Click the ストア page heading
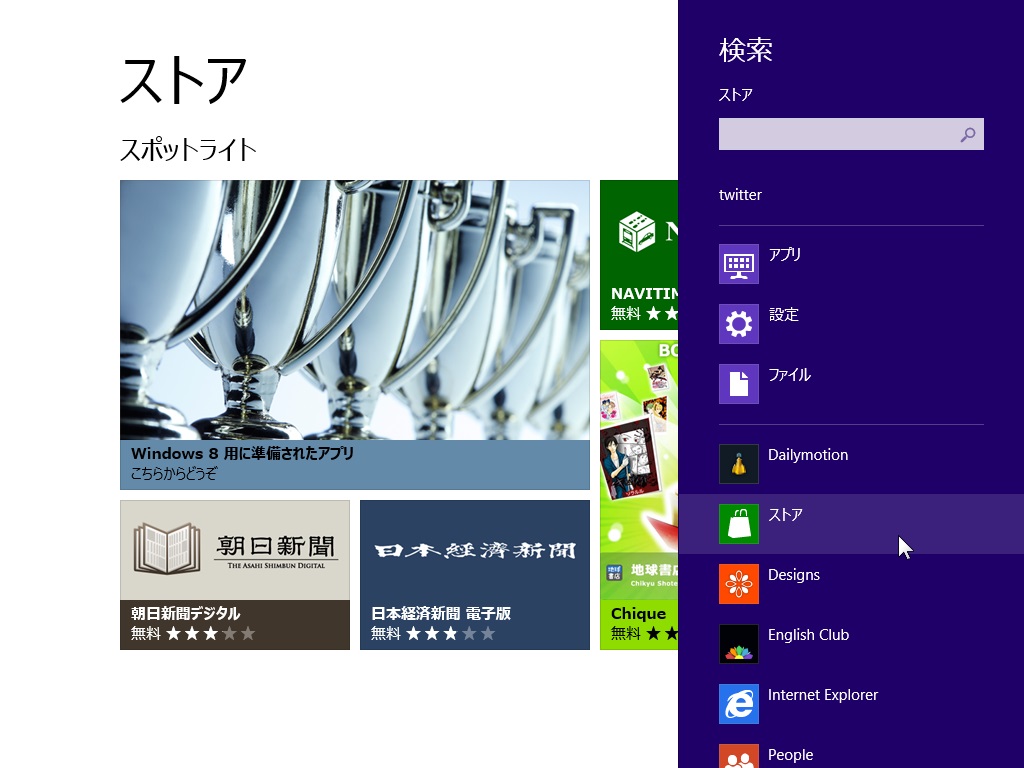The width and height of the screenshot is (1024, 768). tap(184, 80)
